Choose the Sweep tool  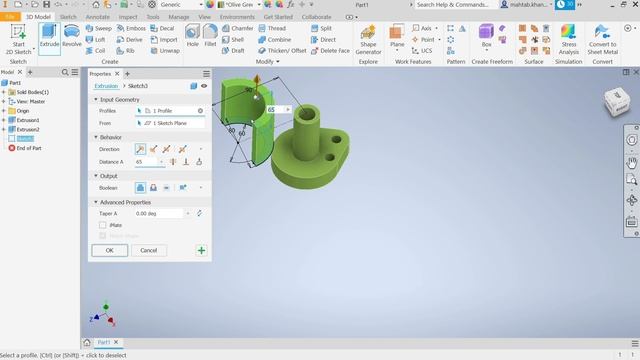pos(98,28)
